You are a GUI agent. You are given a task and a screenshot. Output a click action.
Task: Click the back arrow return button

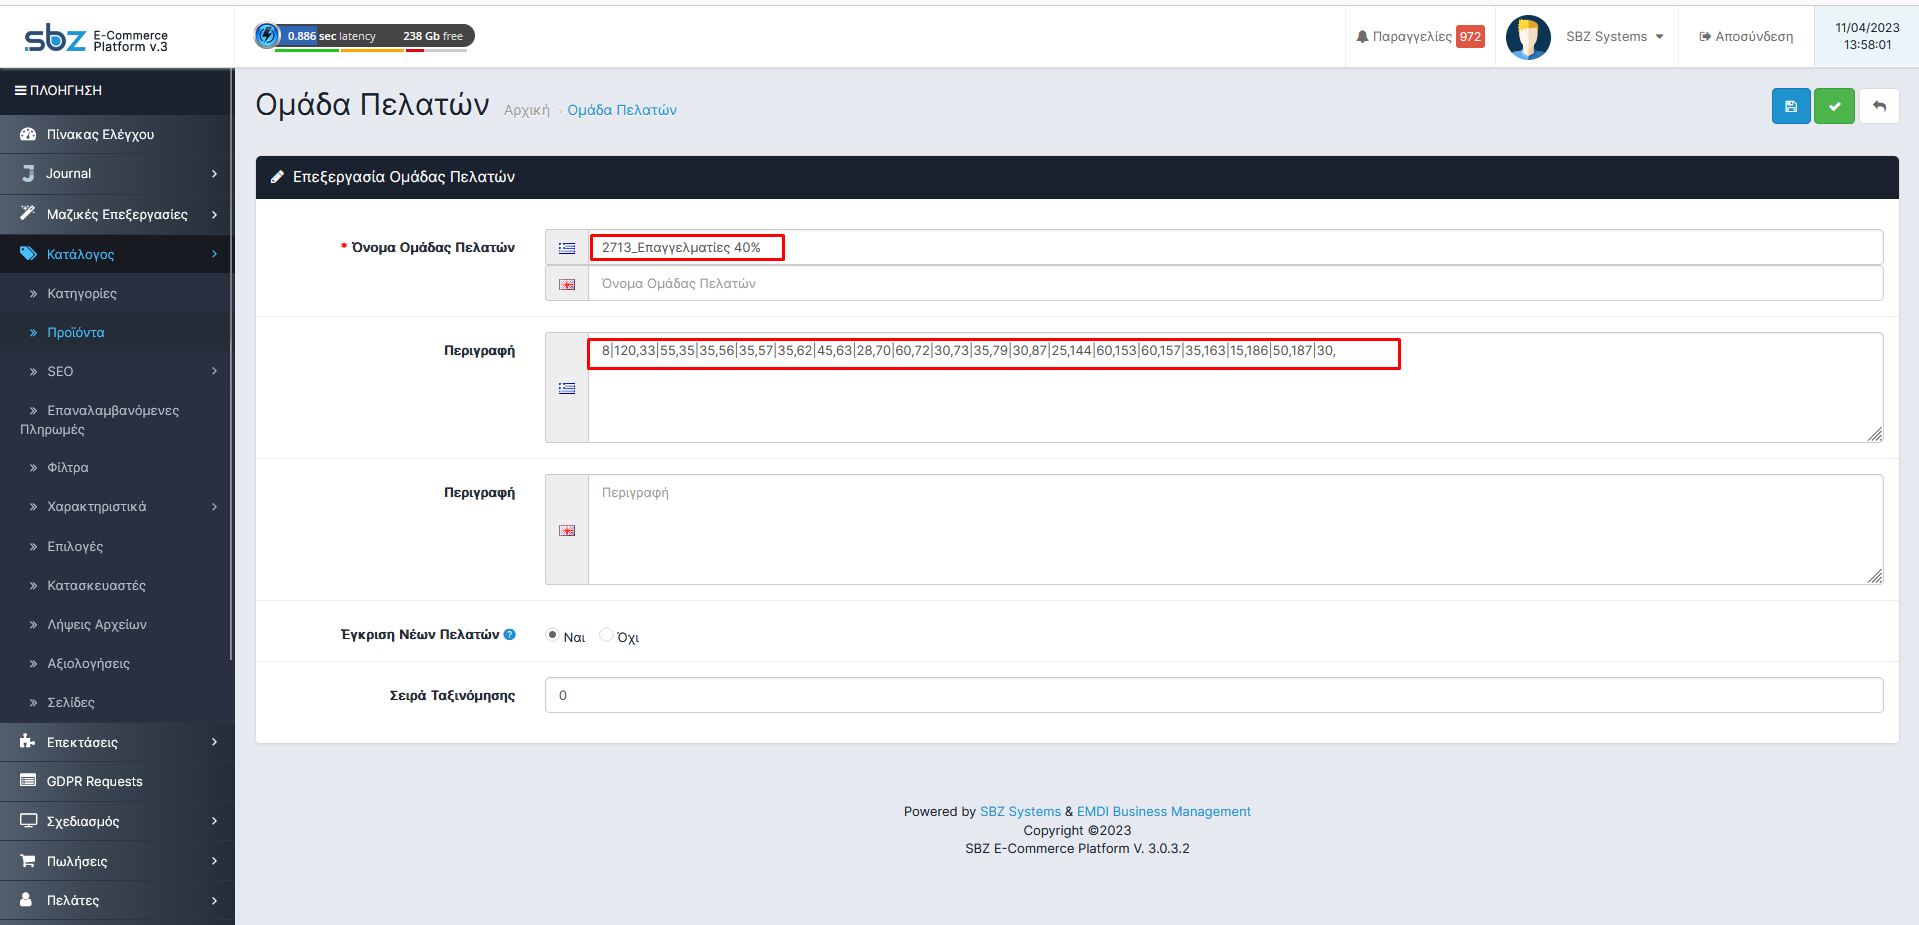[x=1879, y=106]
